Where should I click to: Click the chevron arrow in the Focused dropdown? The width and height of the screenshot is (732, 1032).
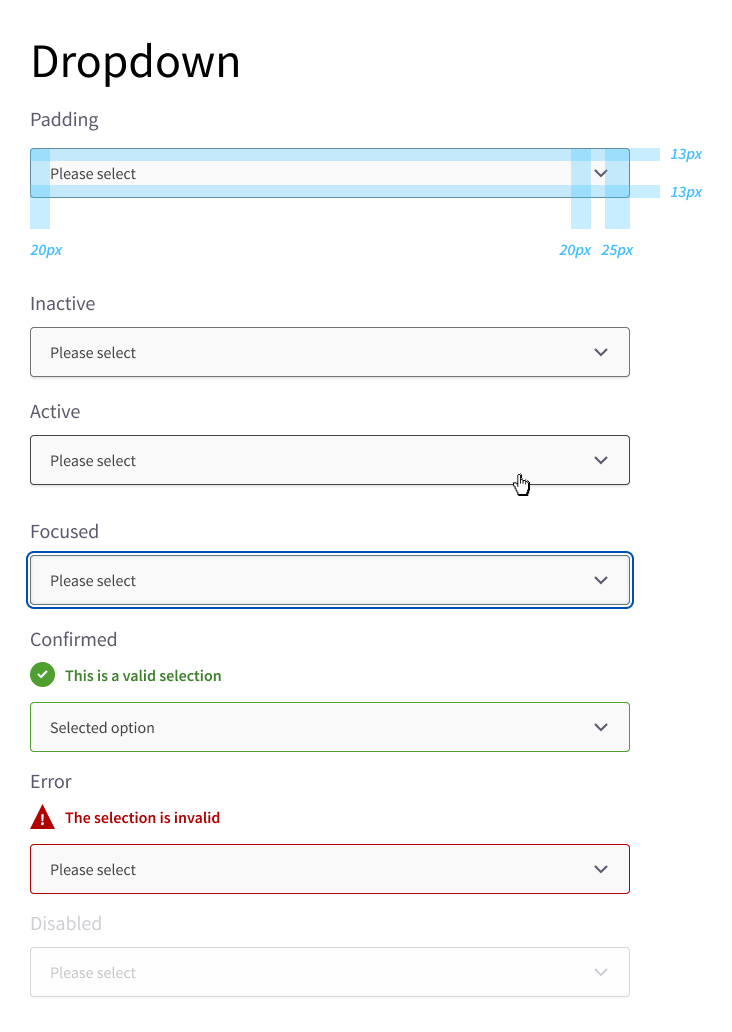[600, 580]
